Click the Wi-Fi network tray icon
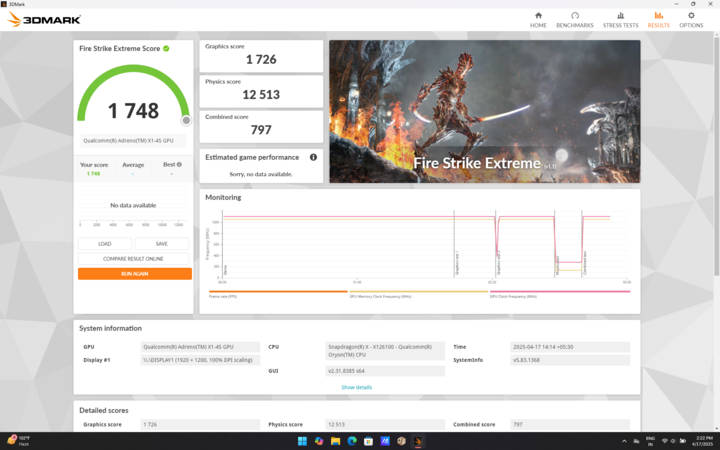 tap(664, 441)
